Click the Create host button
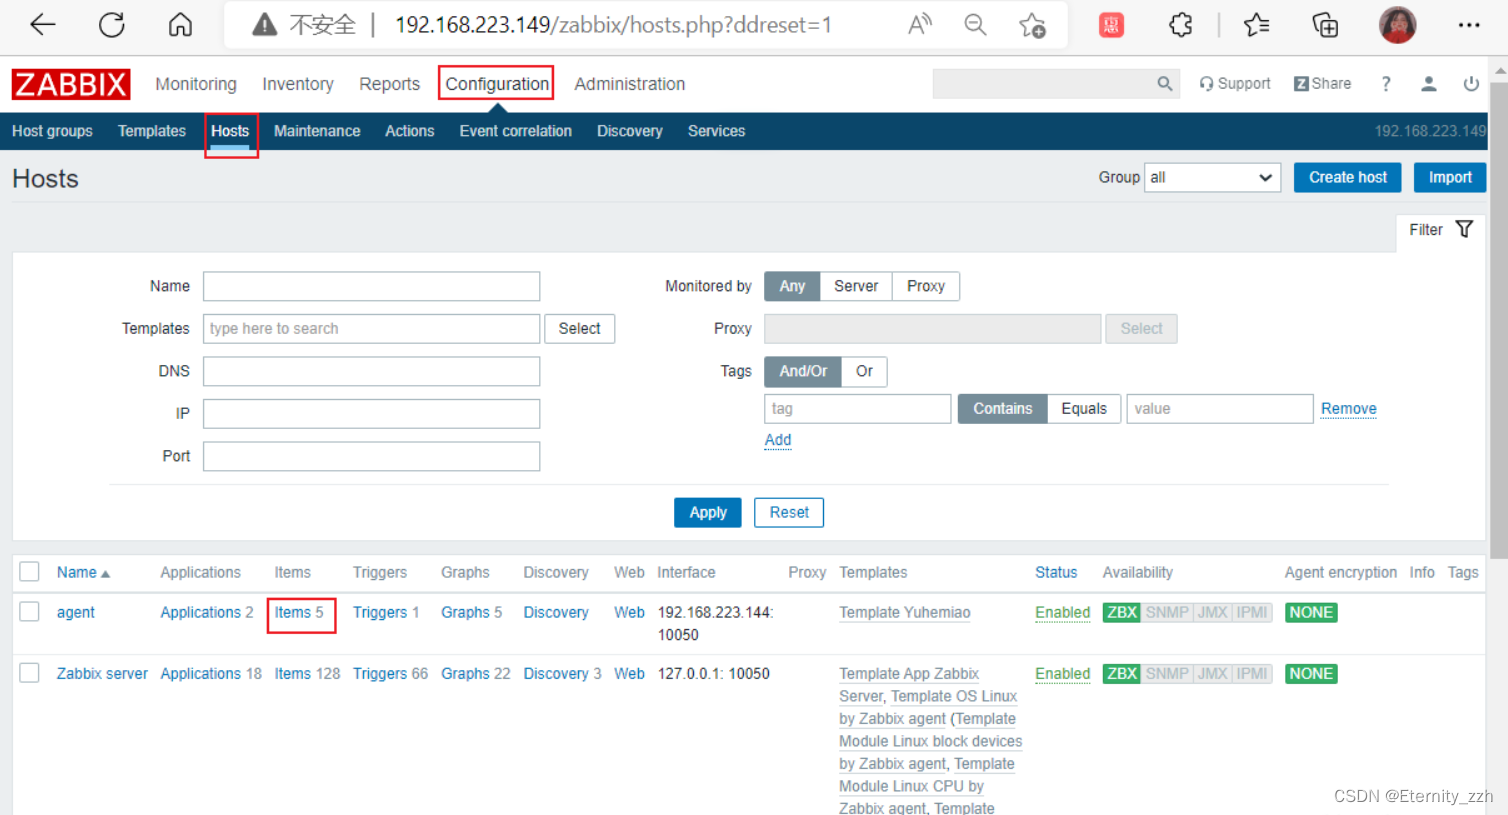This screenshot has height=815, width=1508. [1347, 177]
